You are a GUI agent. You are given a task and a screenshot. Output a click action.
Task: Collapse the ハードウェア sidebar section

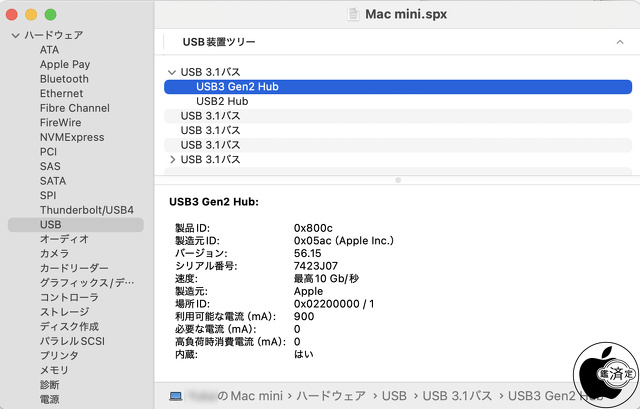(16, 36)
